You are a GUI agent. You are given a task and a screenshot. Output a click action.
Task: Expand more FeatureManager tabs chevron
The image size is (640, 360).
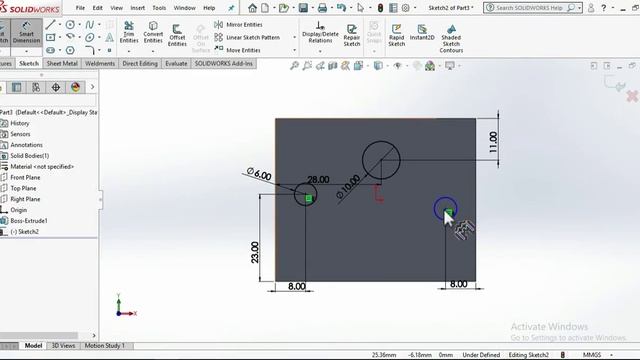[x=92, y=87]
